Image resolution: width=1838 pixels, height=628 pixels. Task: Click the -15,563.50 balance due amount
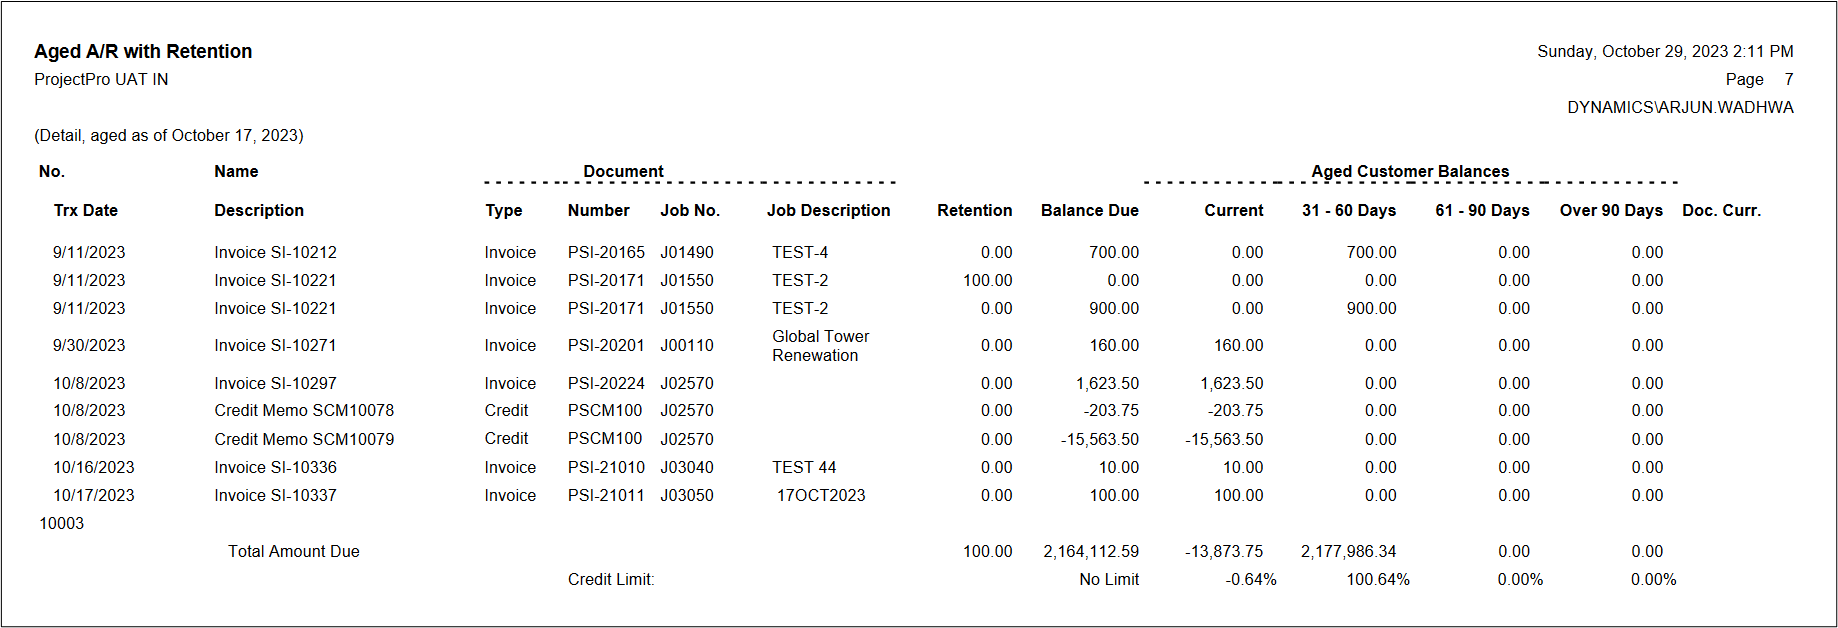click(1099, 440)
